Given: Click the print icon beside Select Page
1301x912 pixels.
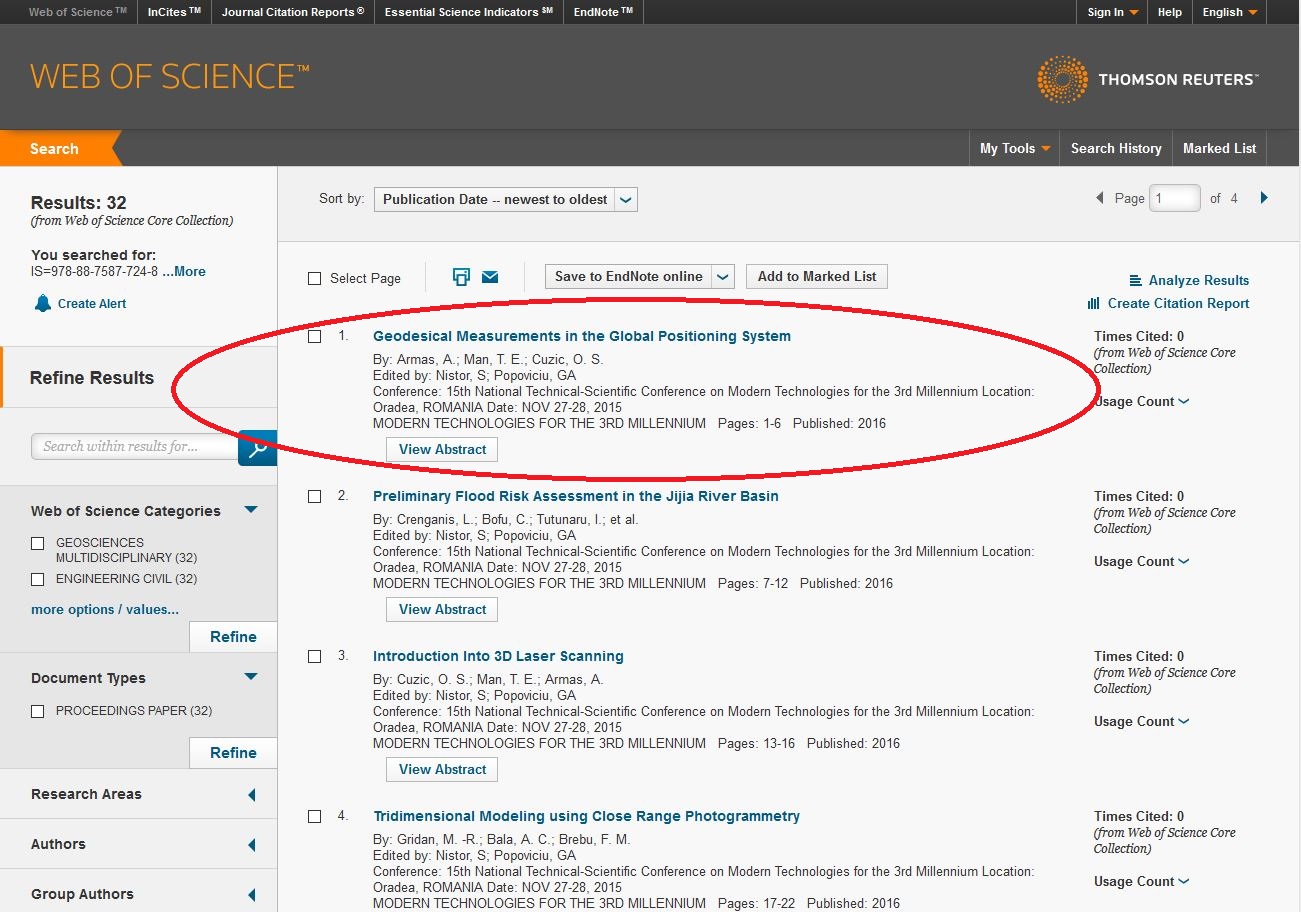Looking at the screenshot, I should [x=461, y=277].
